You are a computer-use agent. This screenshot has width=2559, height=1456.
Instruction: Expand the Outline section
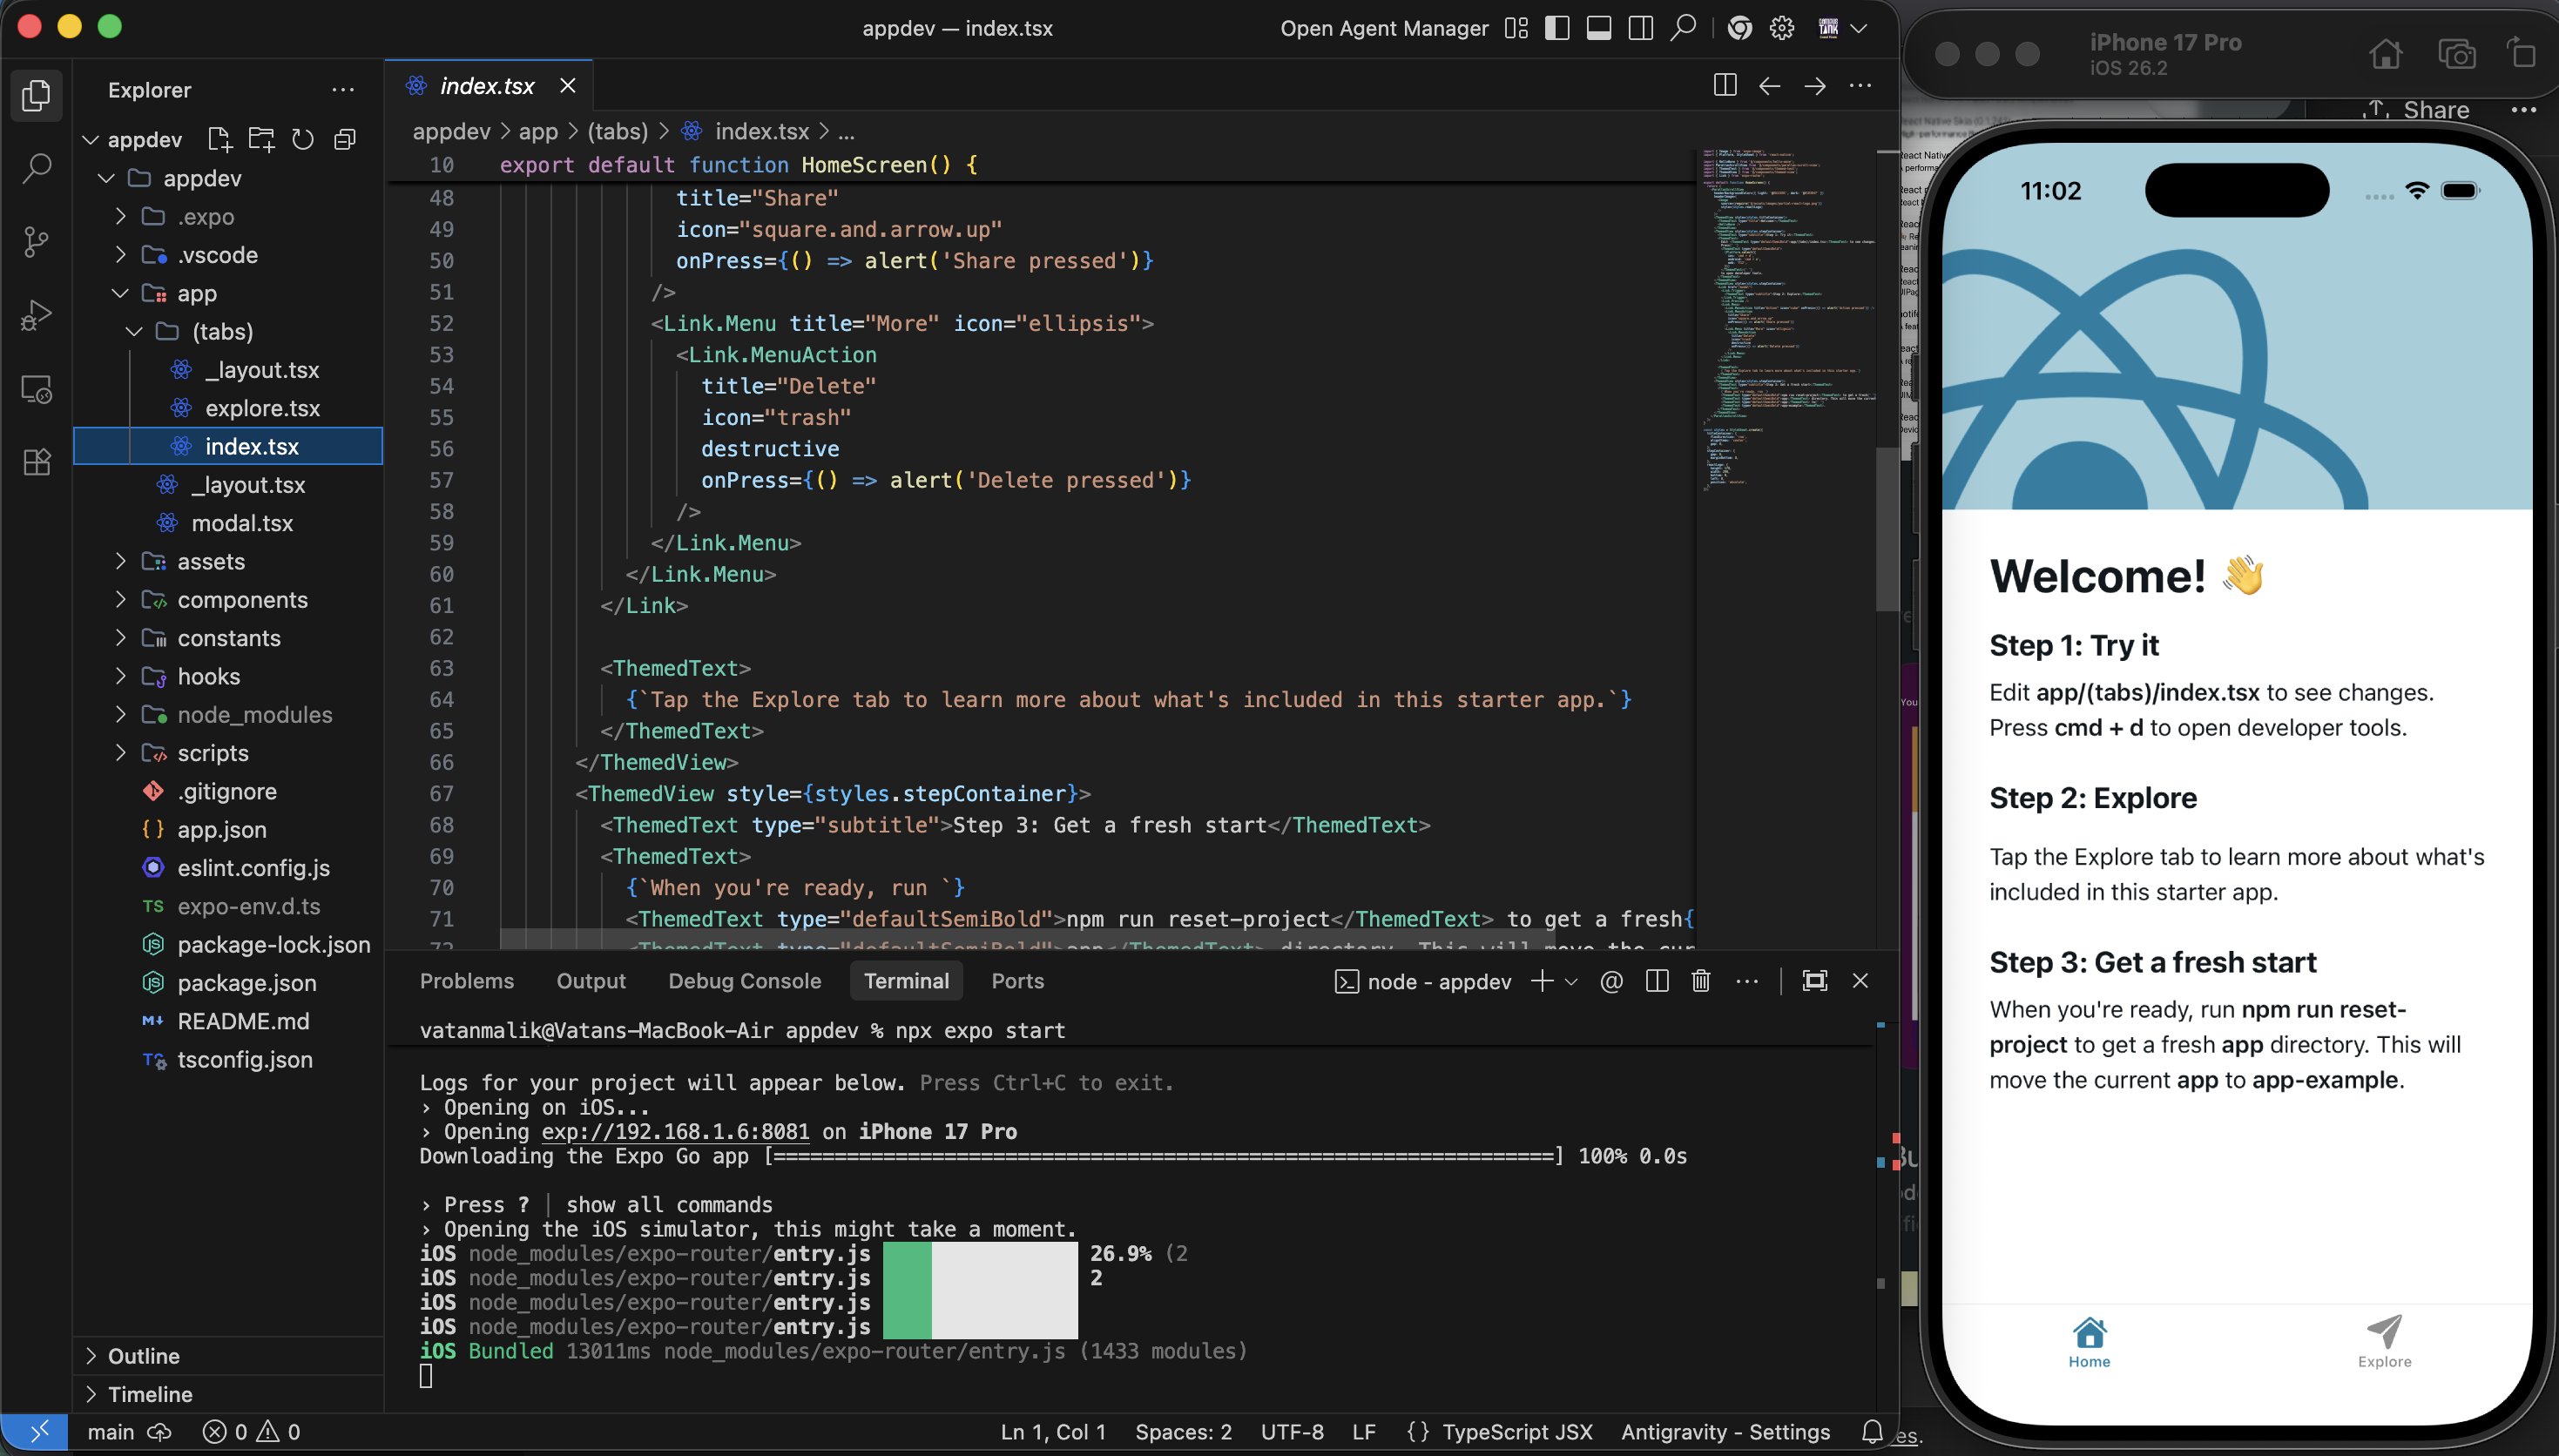coord(144,1356)
